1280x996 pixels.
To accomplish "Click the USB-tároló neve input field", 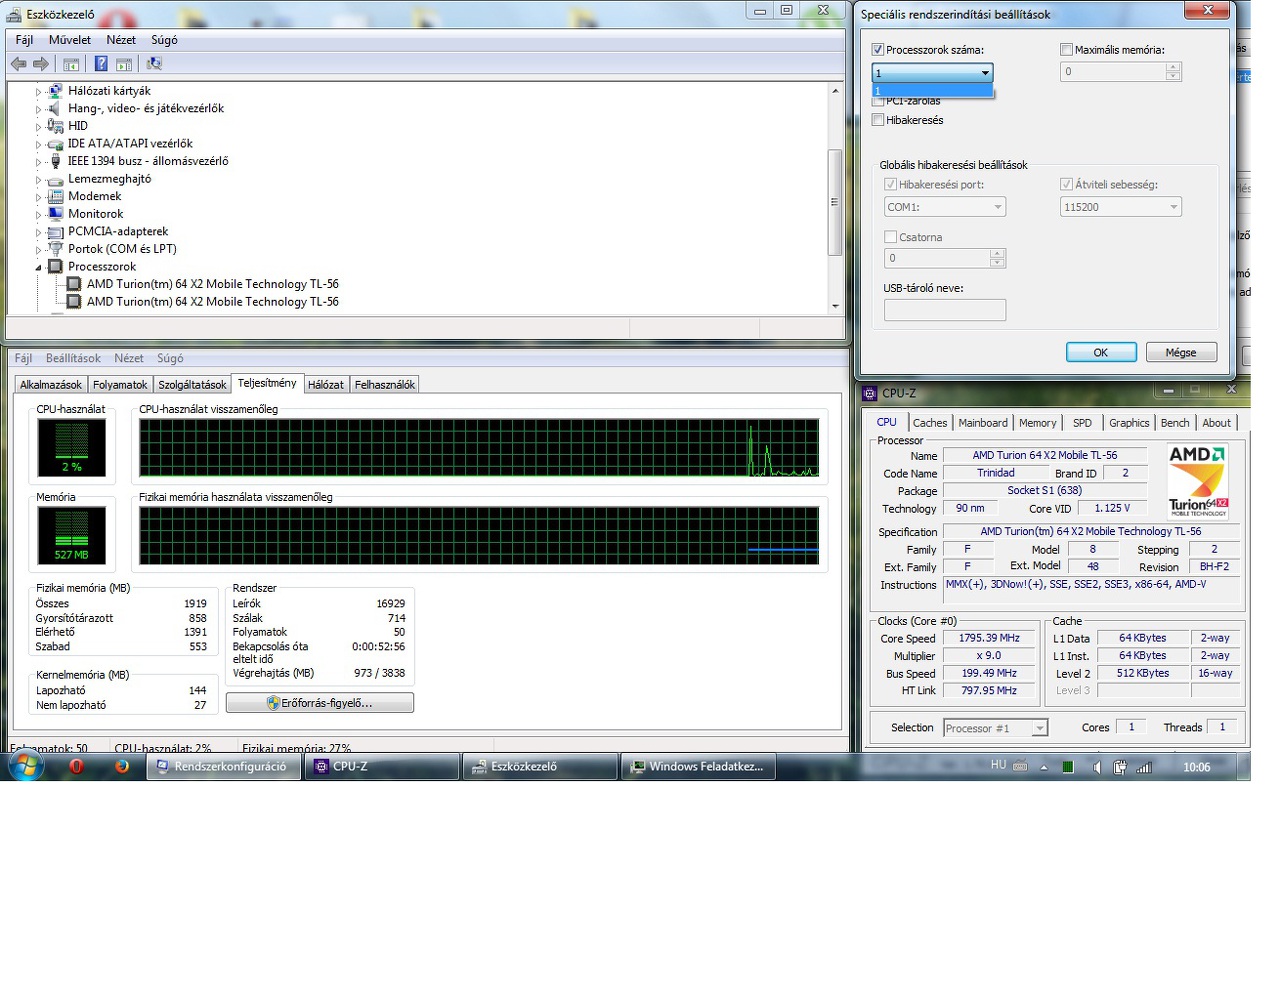I will tap(945, 310).
